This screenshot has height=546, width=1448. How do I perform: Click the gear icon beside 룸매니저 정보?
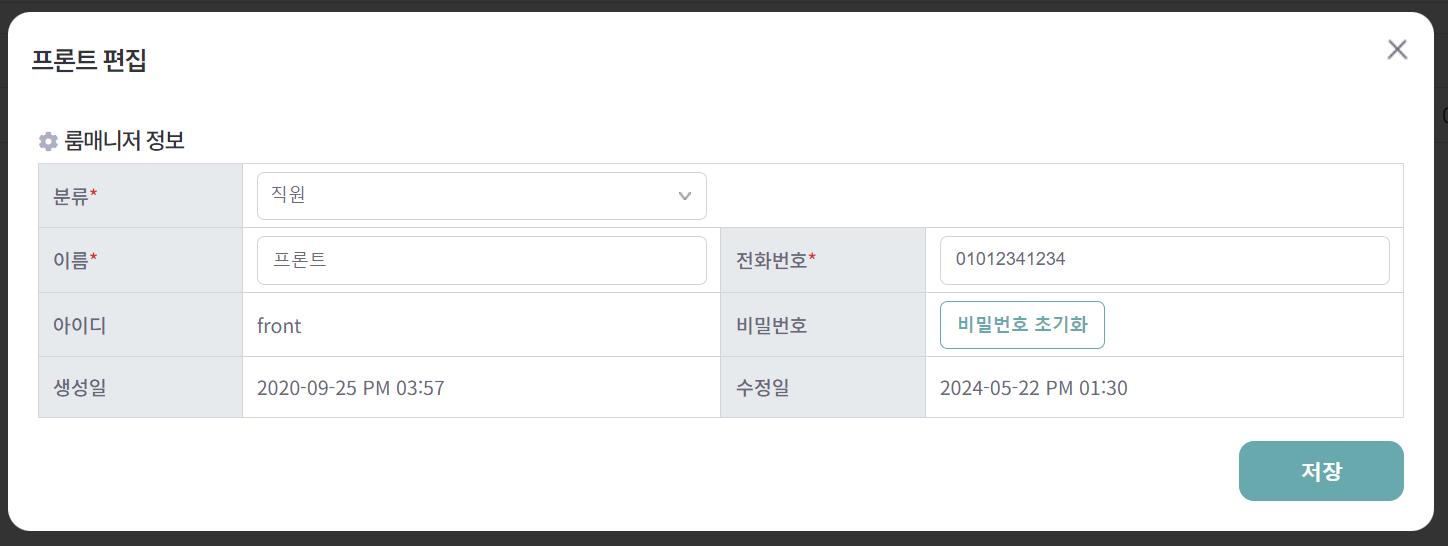pyautogui.click(x=48, y=142)
